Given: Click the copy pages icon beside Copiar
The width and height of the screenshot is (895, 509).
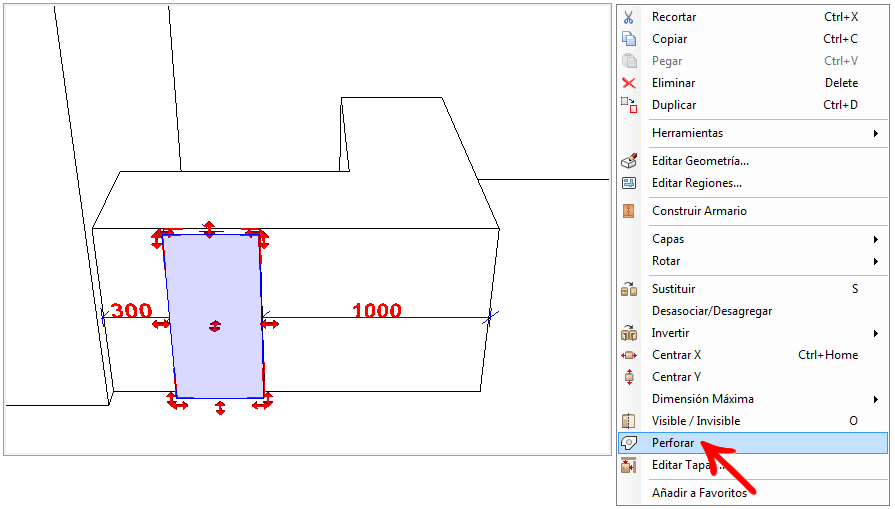Looking at the screenshot, I should pos(628,39).
